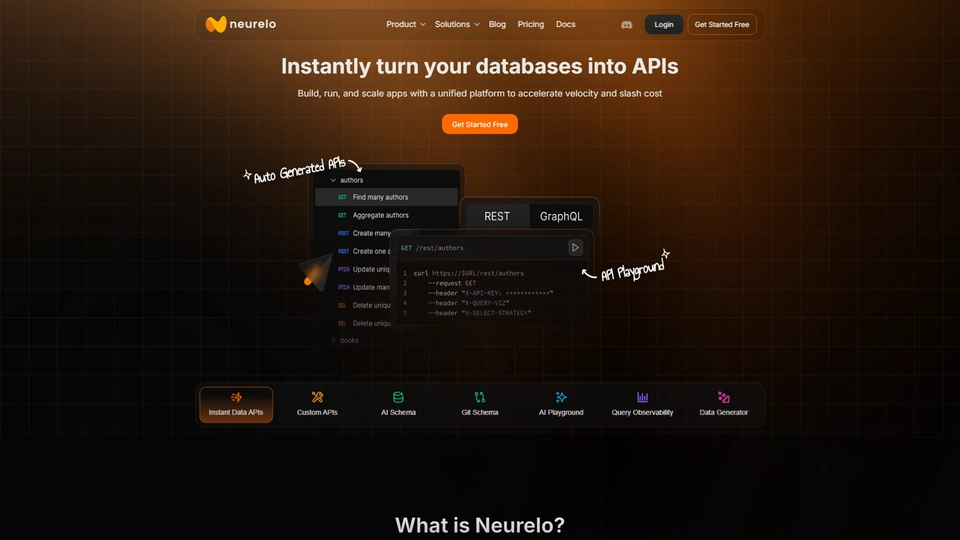This screenshot has height=540, width=960.
Task: Select the Custom APIs tools icon
Action: tap(317, 397)
